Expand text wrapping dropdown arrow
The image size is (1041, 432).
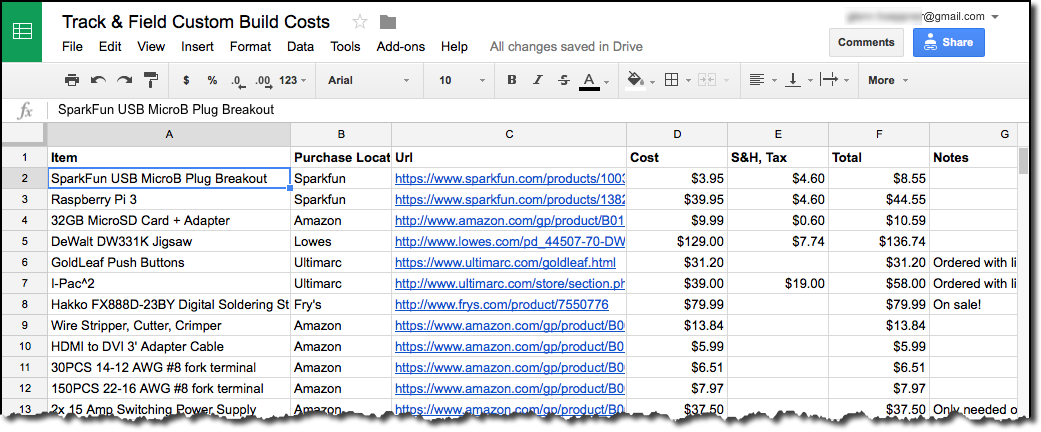846,81
